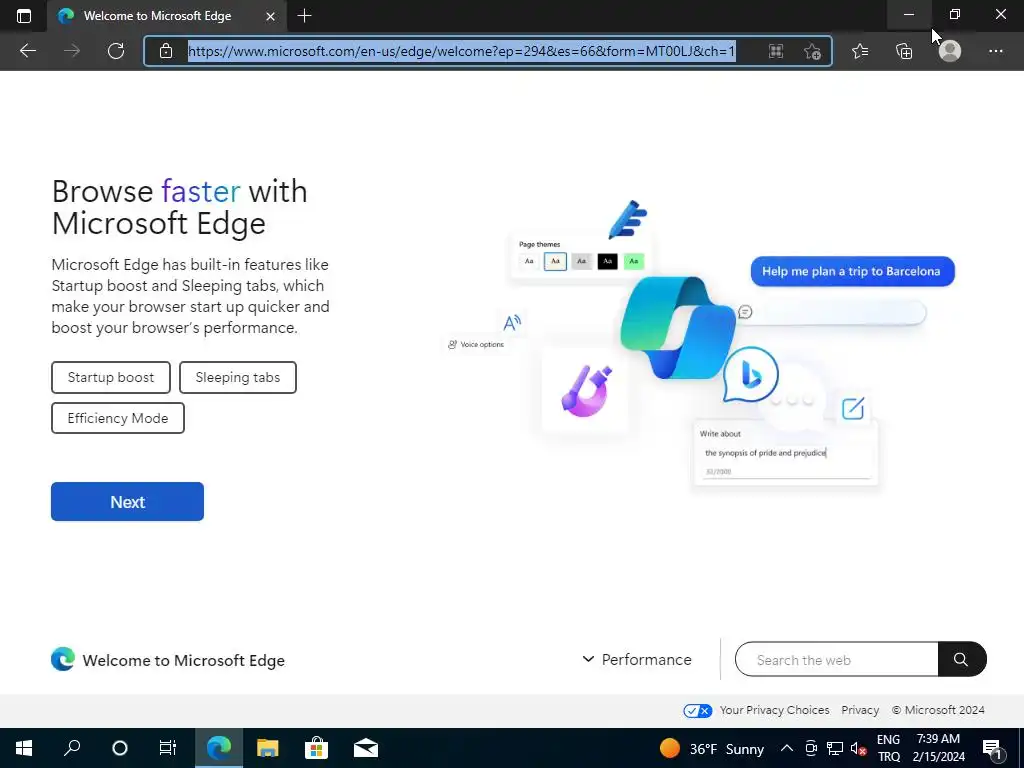View site information lock icon
1024x768 pixels.
tap(166, 51)
